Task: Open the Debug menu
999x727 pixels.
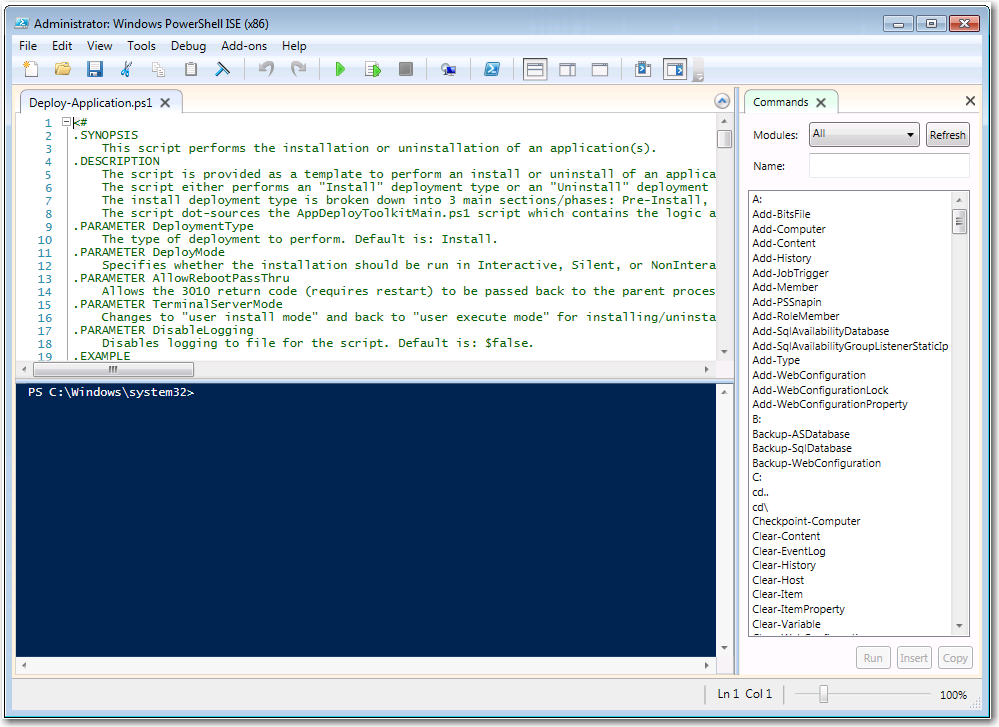Action: tap(188, 46)
